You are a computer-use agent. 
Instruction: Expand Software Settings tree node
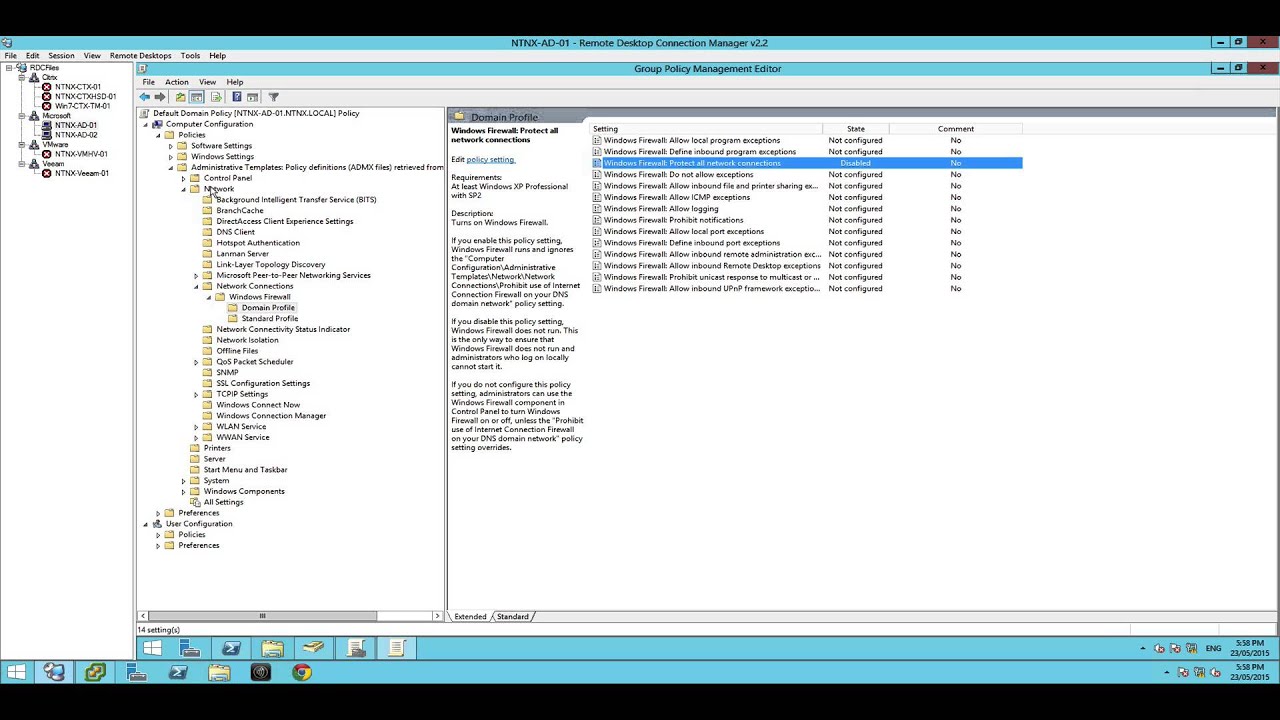click(x=170, y=146)
